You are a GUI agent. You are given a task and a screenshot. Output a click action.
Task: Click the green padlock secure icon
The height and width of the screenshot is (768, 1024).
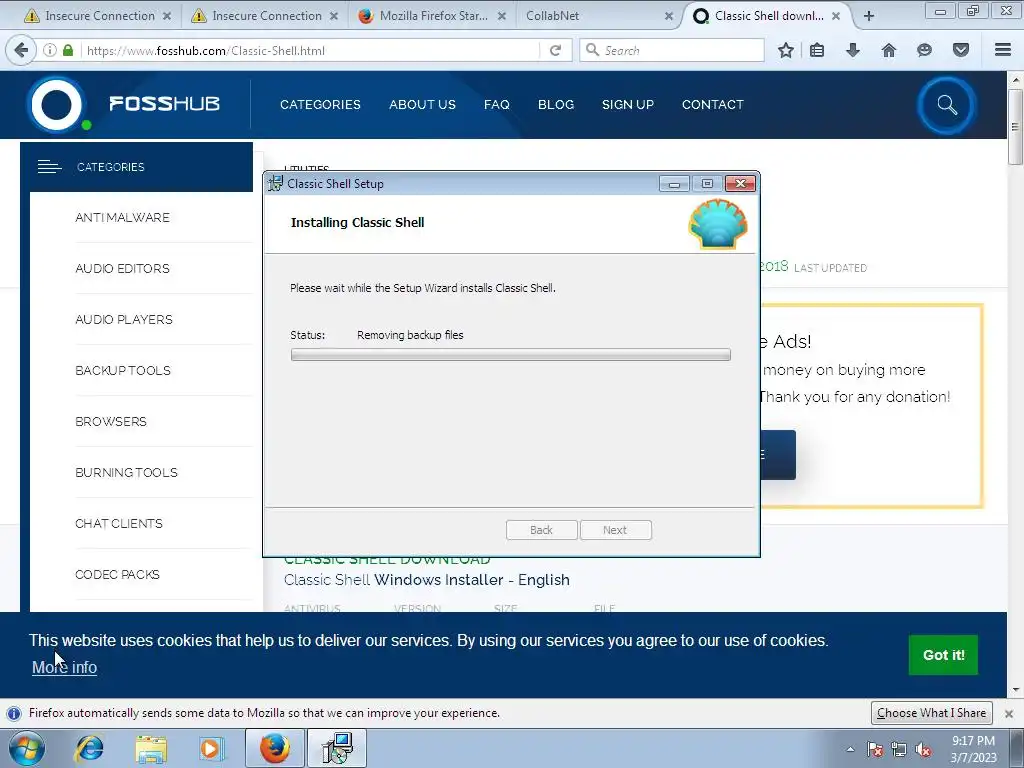(68, 50)
